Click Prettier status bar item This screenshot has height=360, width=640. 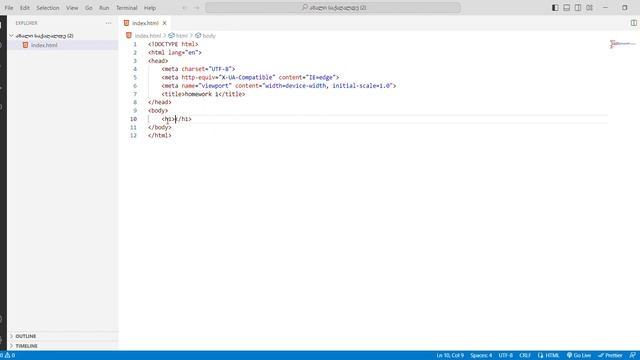610,356
